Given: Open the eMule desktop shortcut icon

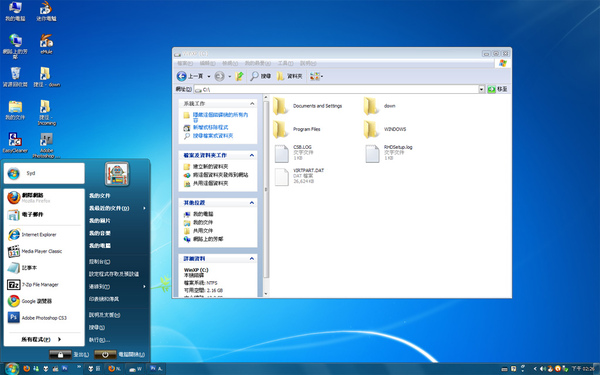Looking at the screenshot, I should click(x=46, y=44).
